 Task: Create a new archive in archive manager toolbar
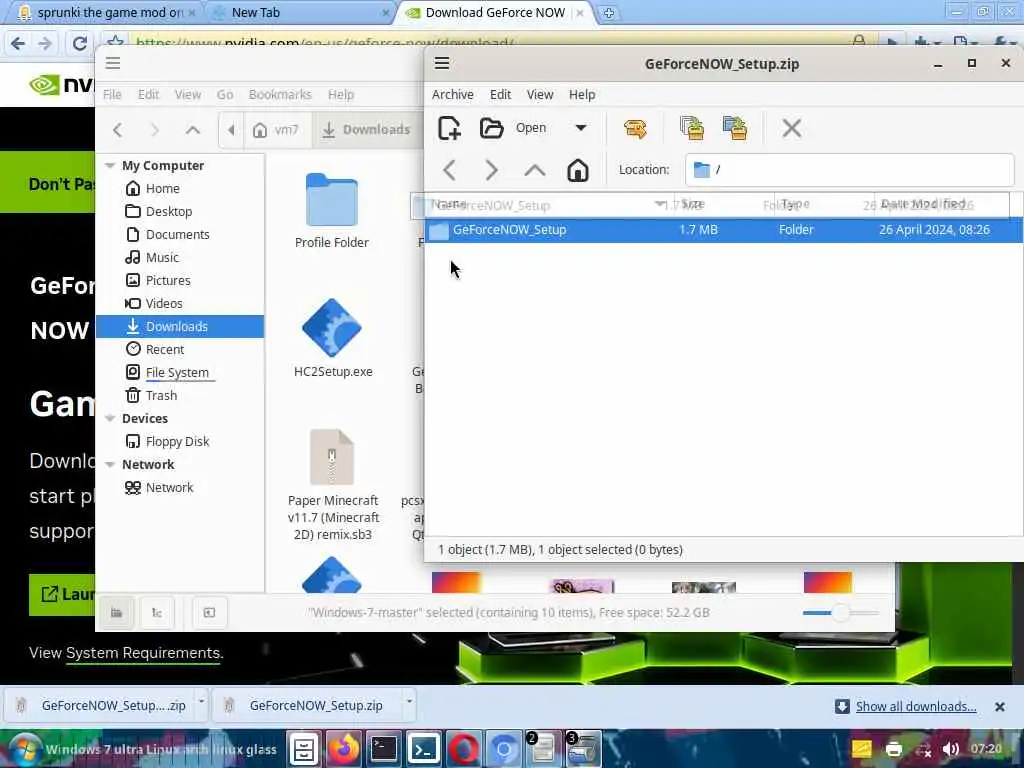coord(449,128)
